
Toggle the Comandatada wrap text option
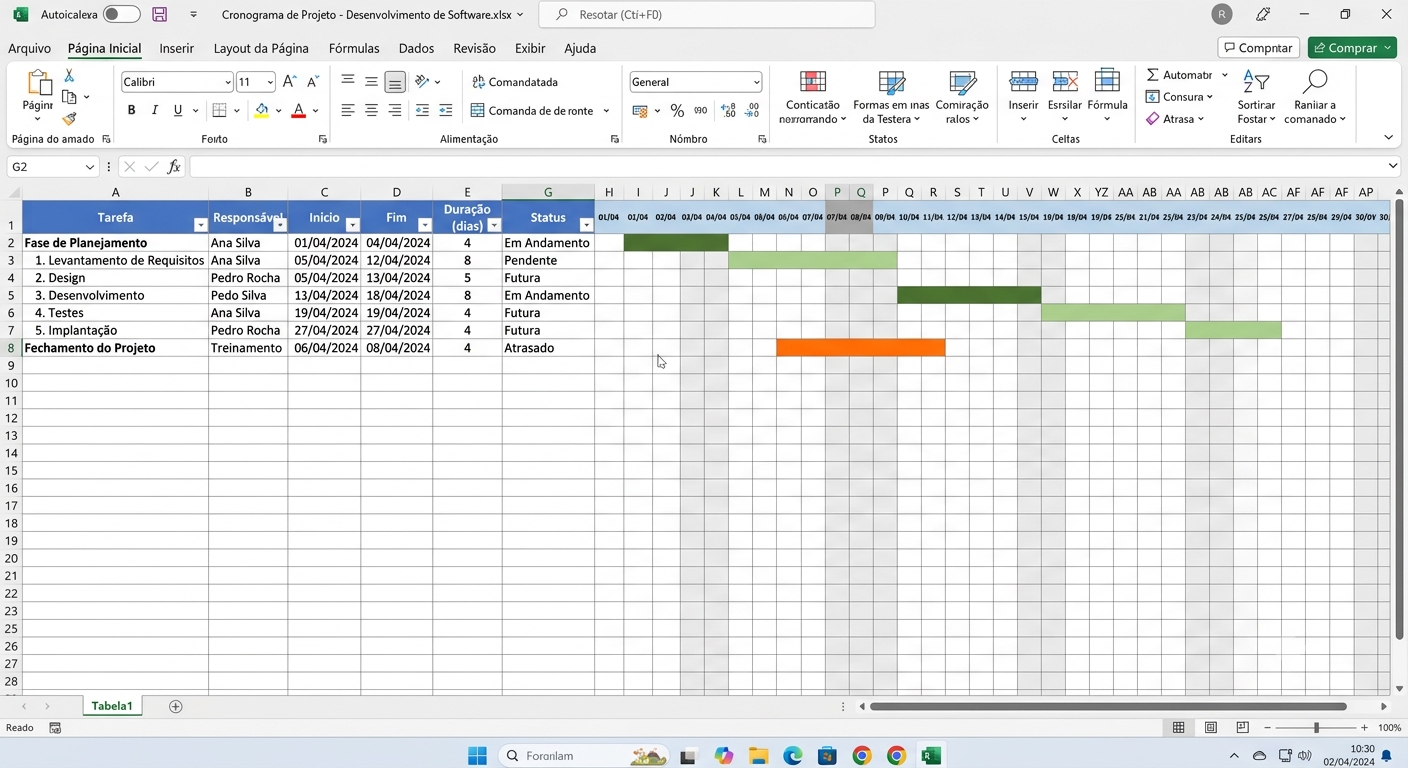coord(515,82)
